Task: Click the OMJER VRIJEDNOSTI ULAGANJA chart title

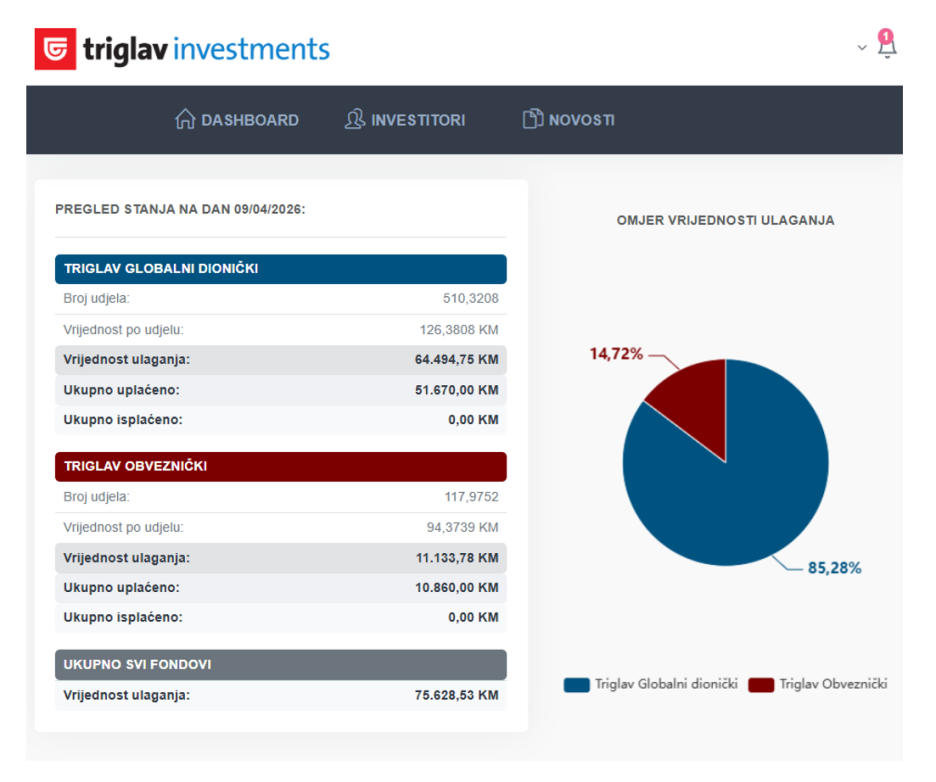Action: 725,220
